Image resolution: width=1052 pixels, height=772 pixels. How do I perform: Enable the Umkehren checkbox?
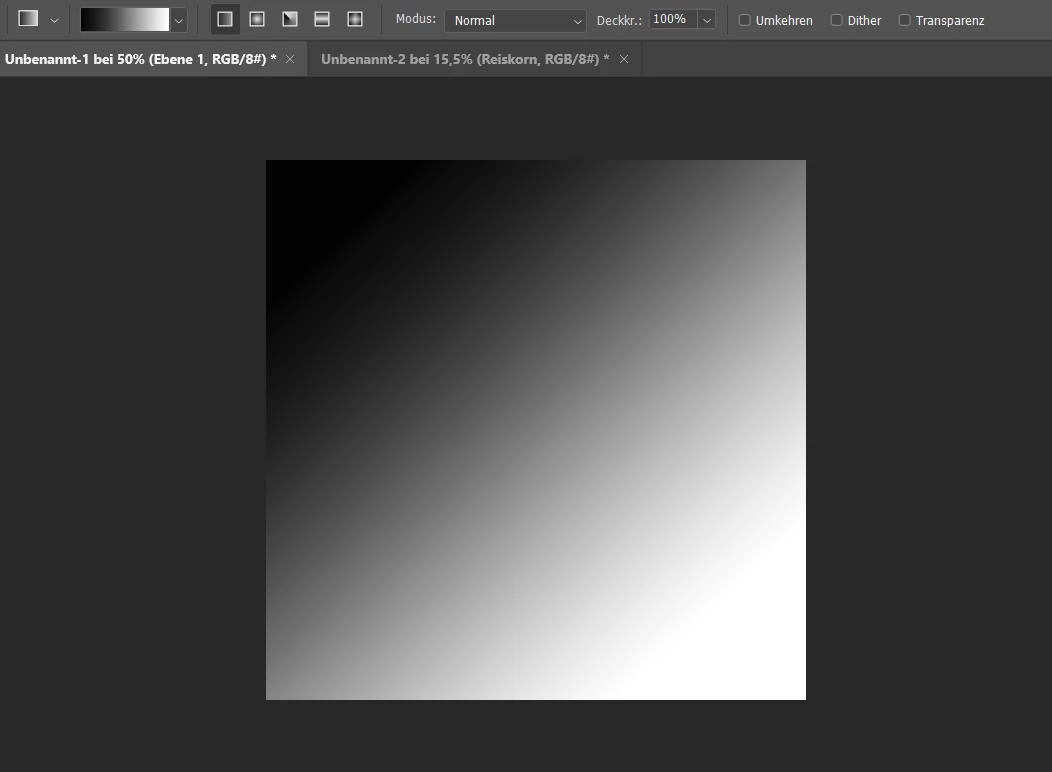(744, 20)
